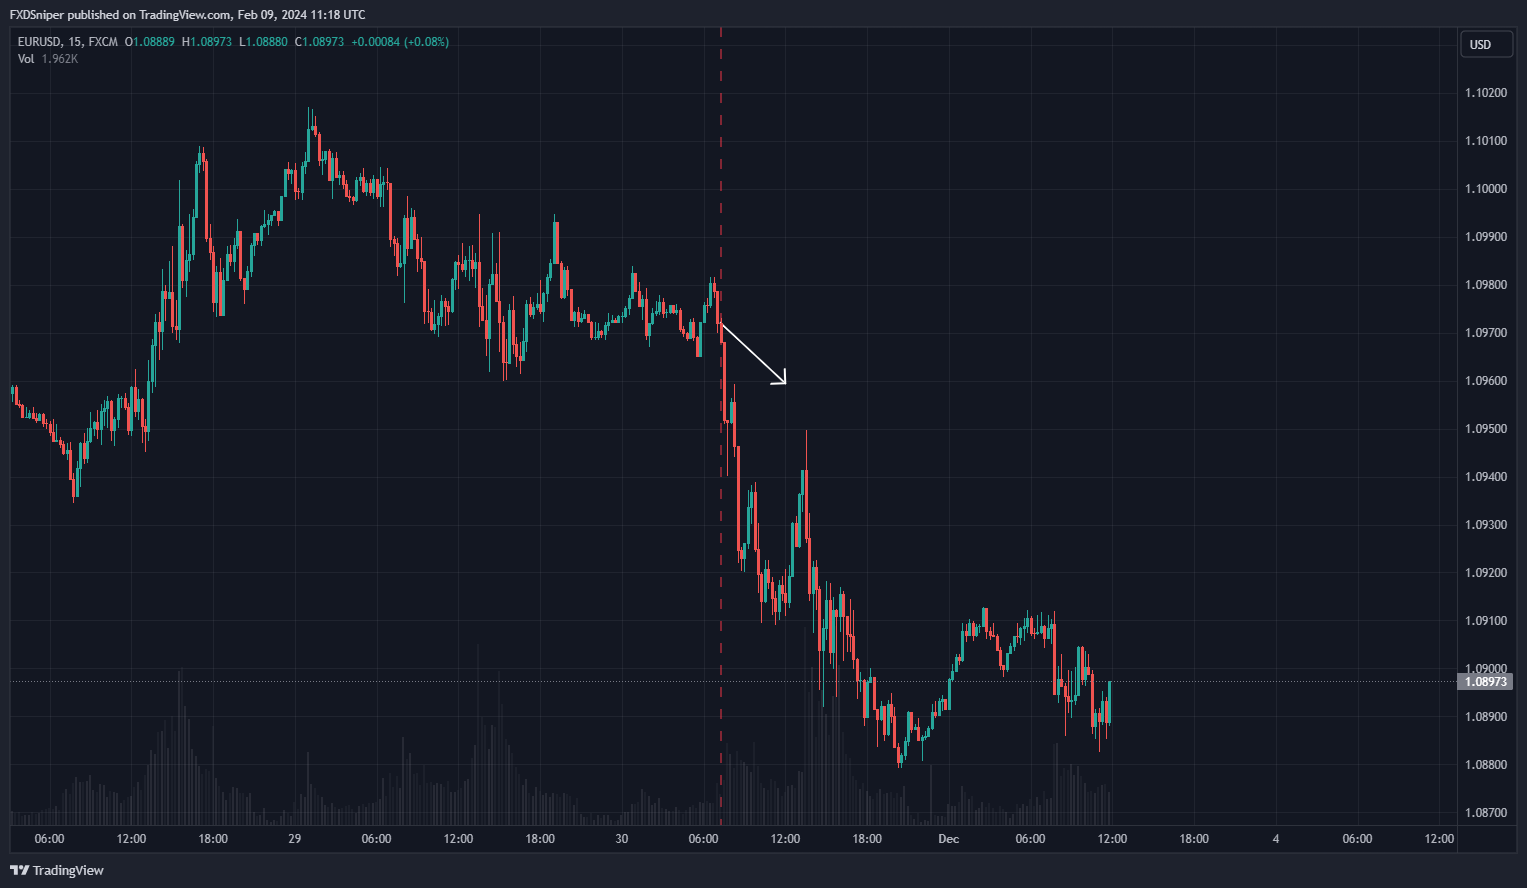The width and height of the screenshot is (1527, 888).
Task: Select the white arrow drawing on chart
Action: click(x=753, y=354)
